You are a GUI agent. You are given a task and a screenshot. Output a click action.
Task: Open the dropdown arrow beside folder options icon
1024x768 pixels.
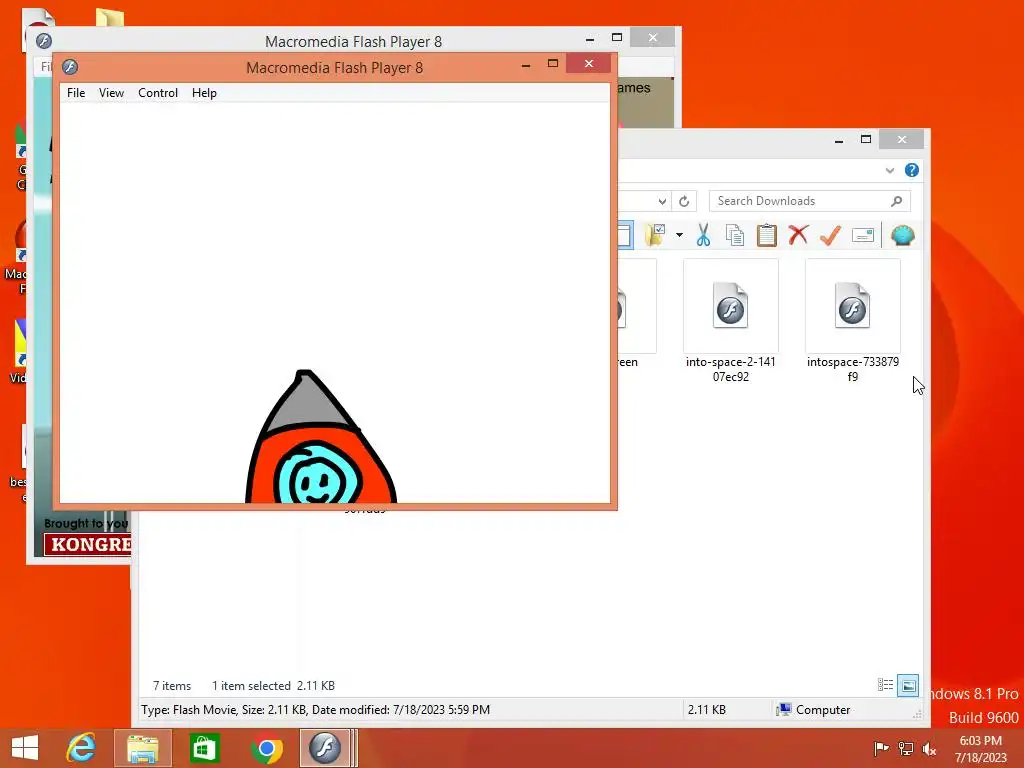(679, 235)
